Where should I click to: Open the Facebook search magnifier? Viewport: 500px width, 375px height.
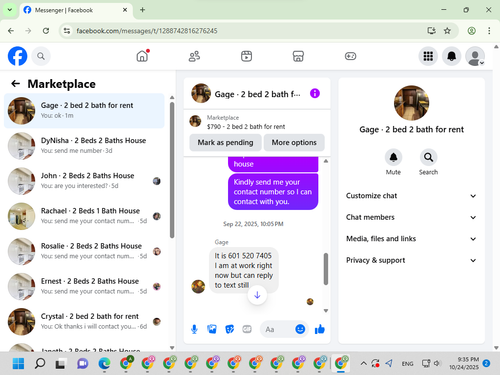point(41,56)
